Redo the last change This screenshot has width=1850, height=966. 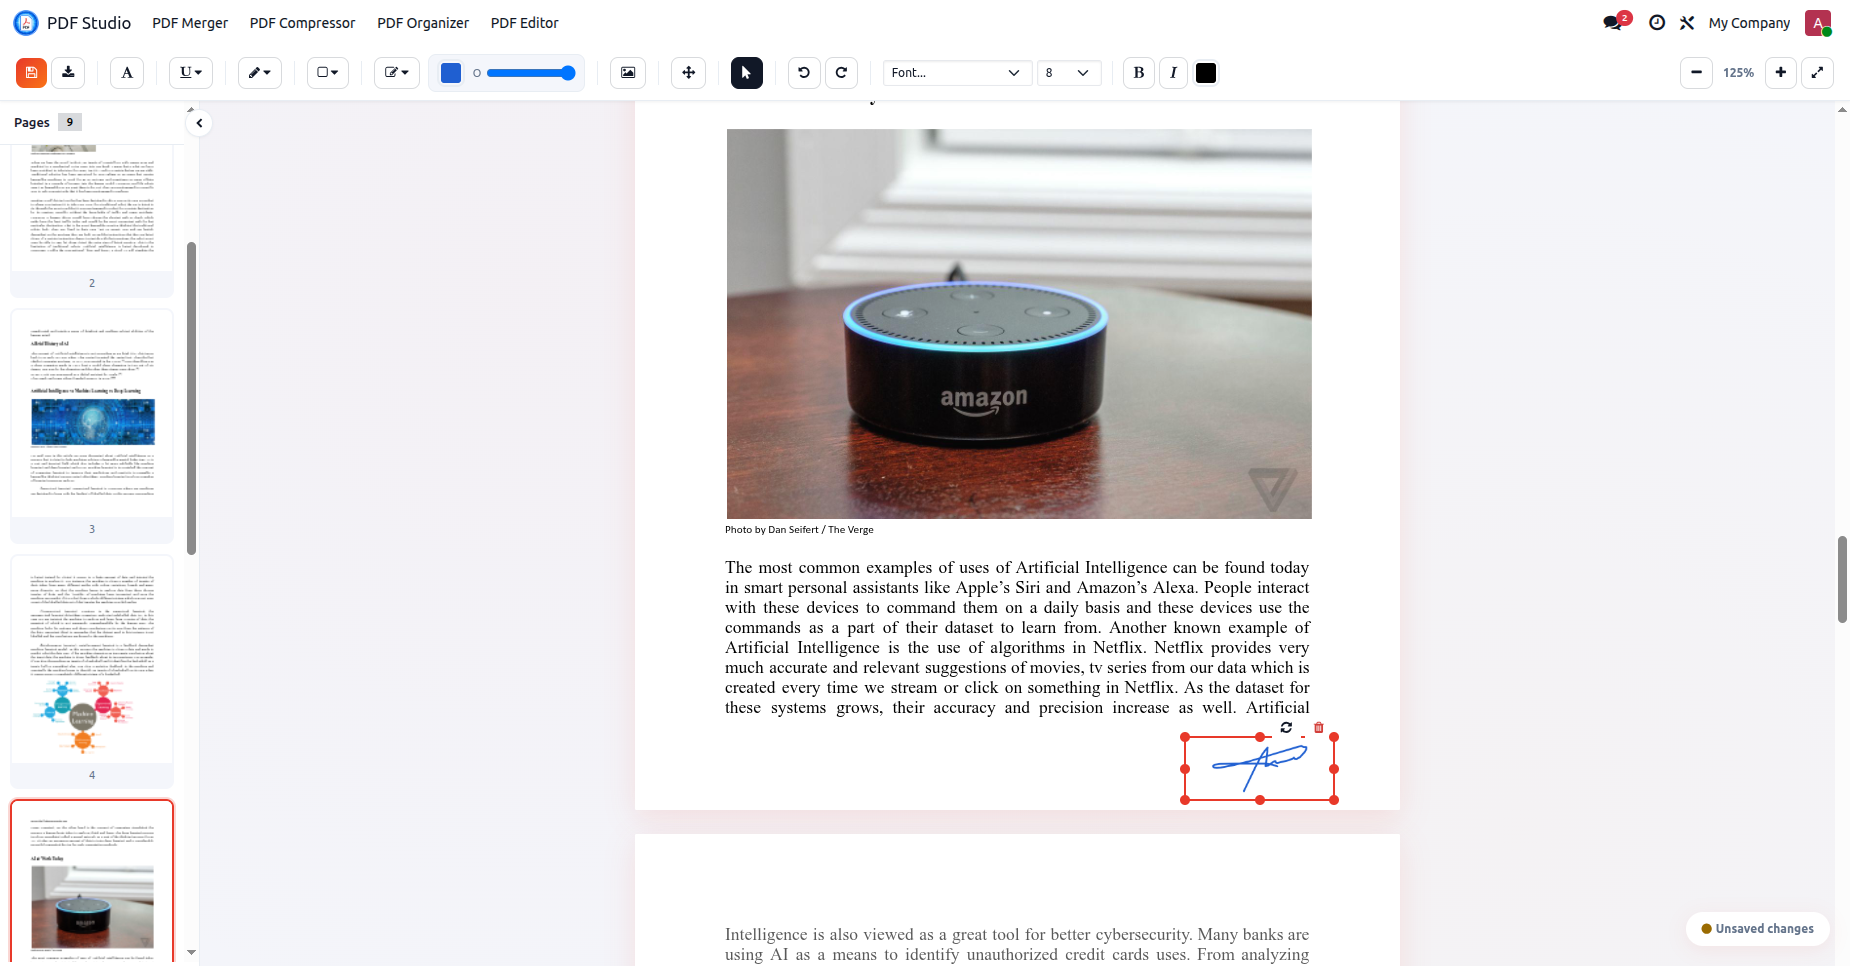pyautogui.click(x=841, y=73)
